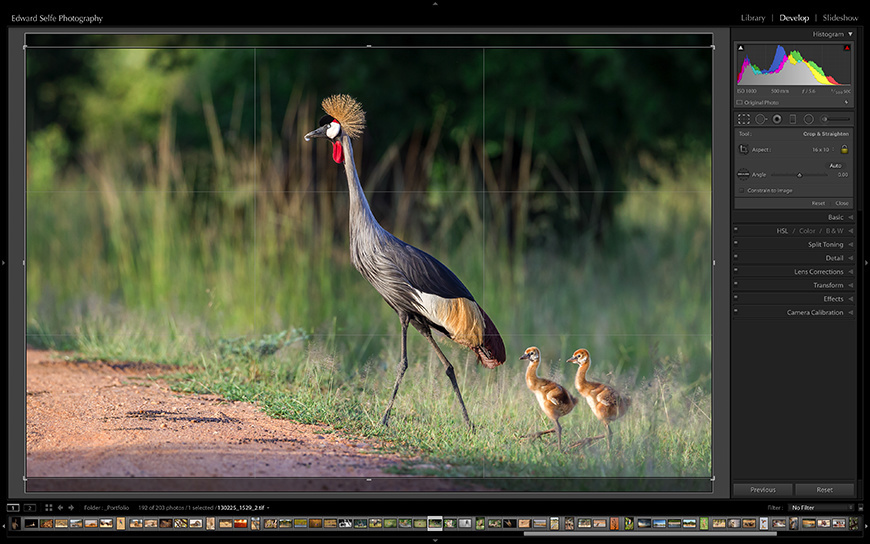Go forward with filmstrip right arrow
This screenshot has height=544, width=870.
[x=71, y=508]
